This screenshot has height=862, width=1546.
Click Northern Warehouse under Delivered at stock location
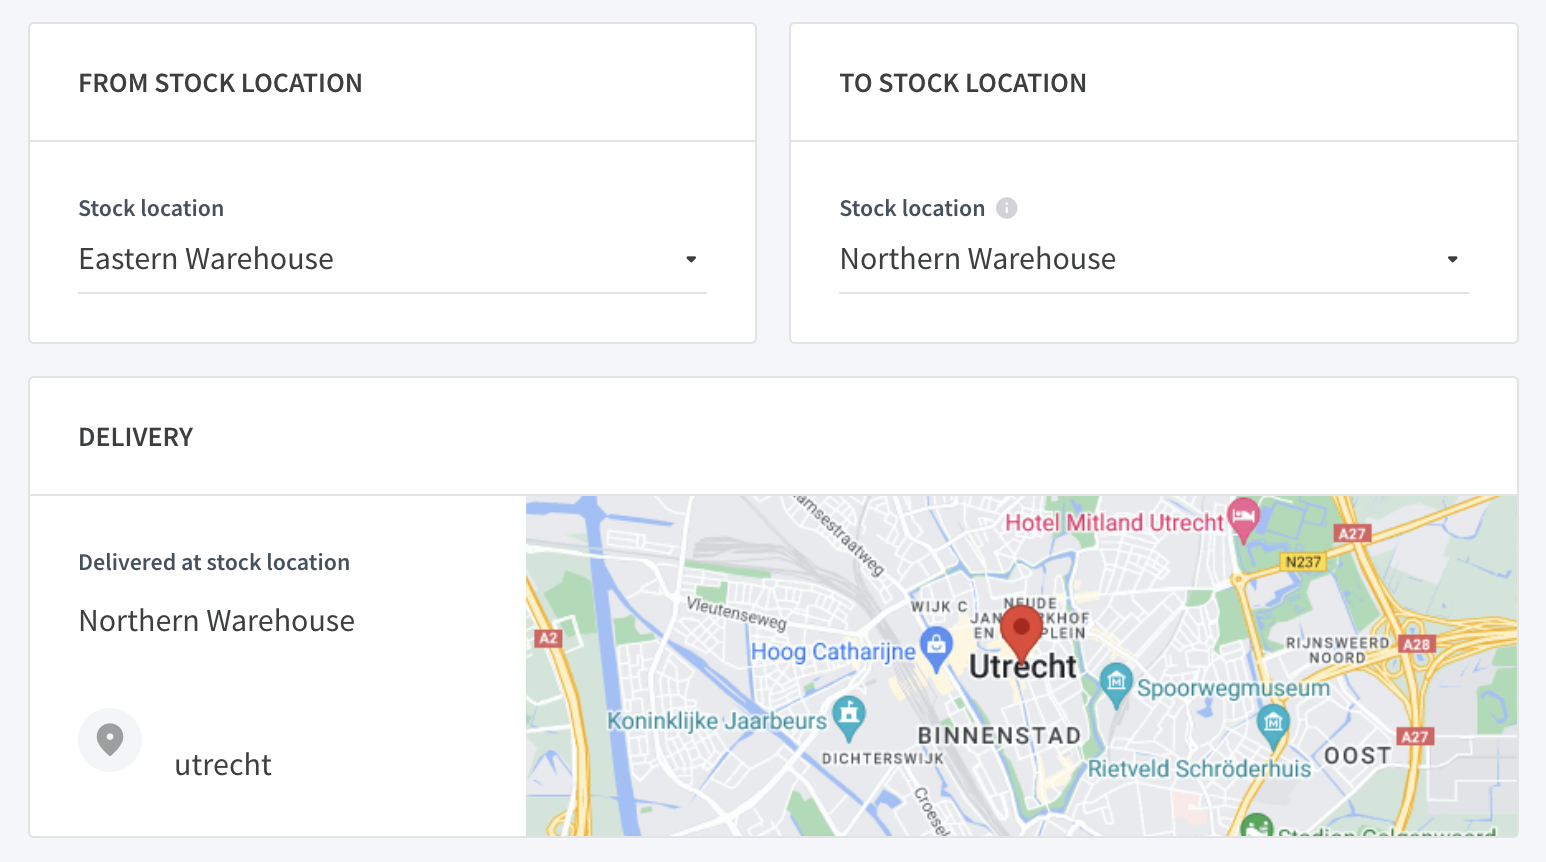(x=217, y=621)
